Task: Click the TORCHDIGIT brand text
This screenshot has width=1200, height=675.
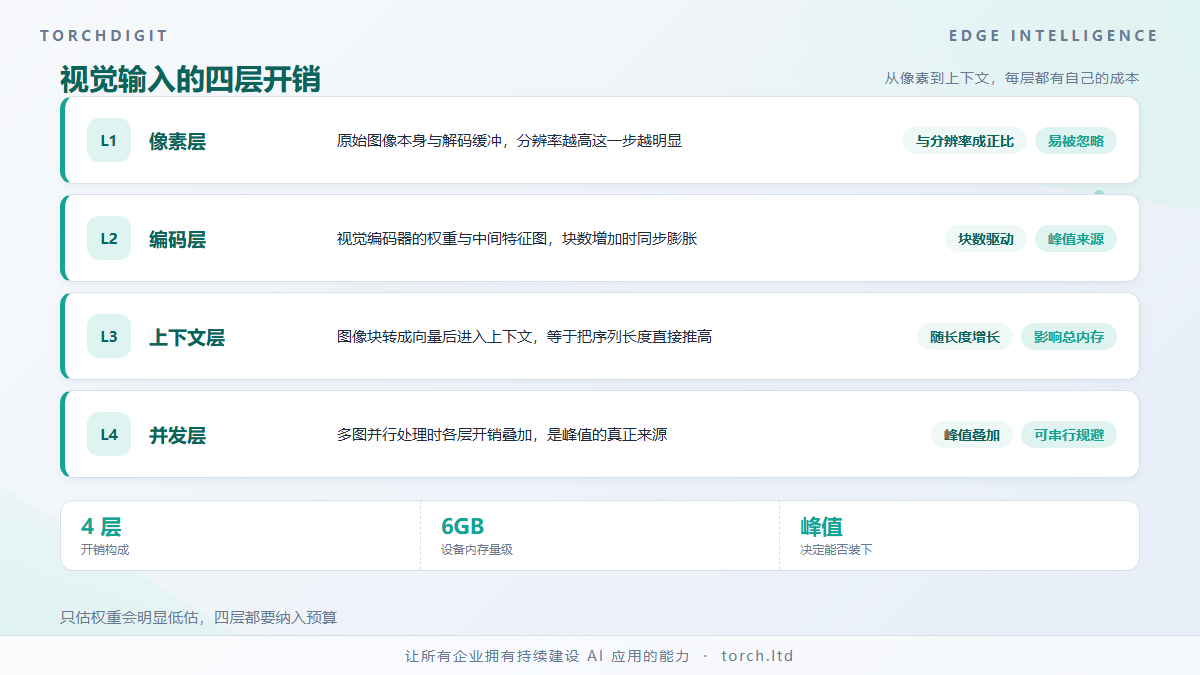Action: [104, 36]
